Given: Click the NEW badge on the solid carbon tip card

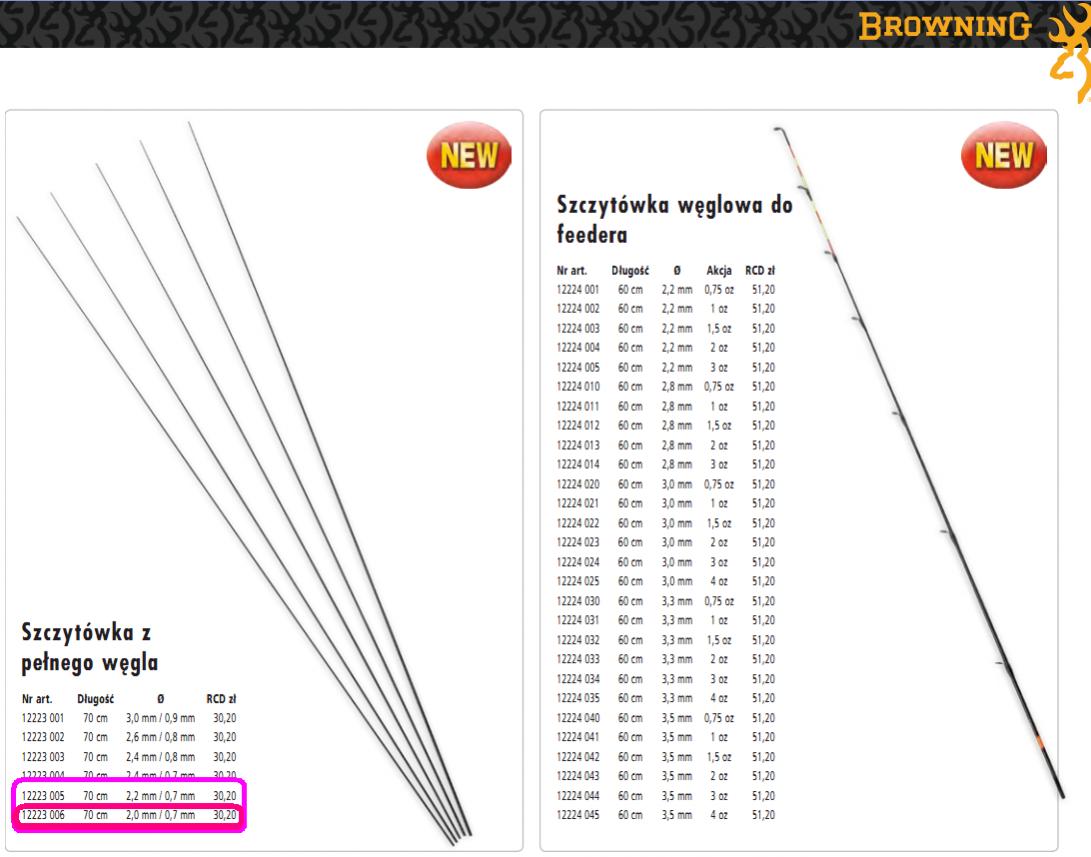Looking at the screenshot, I should [x=468, y=155].
